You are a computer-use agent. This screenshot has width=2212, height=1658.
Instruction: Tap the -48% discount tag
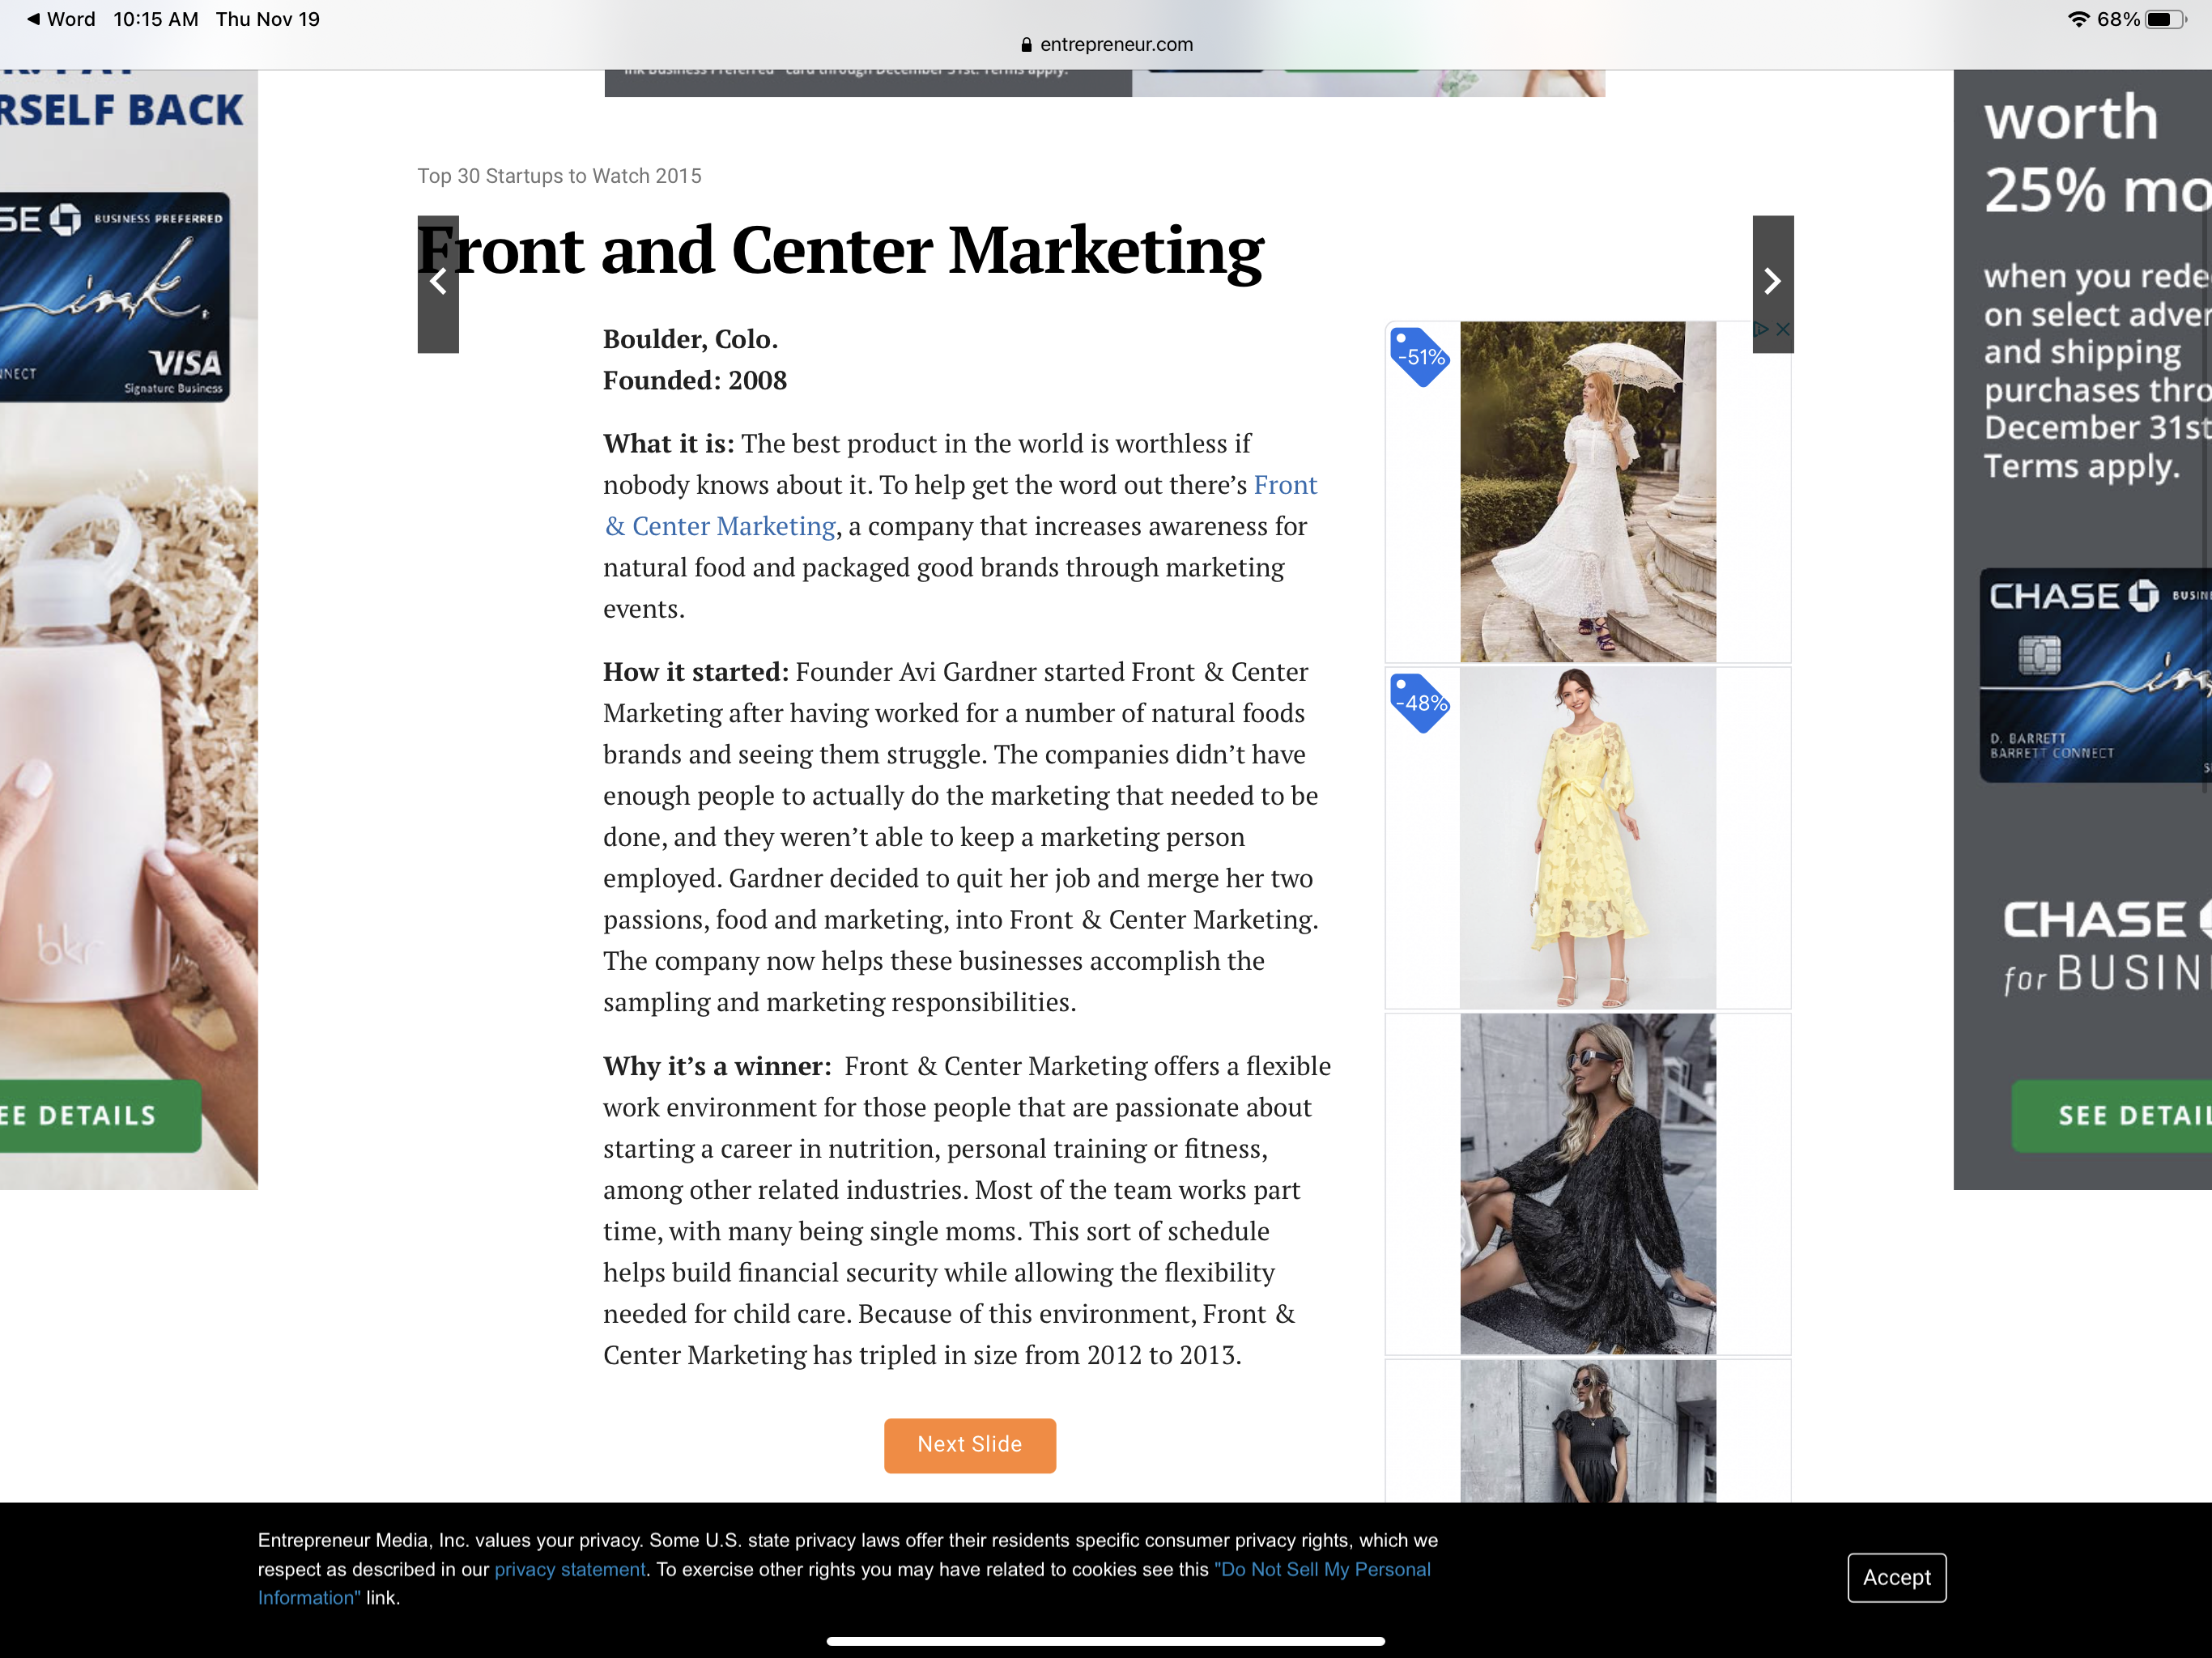pos(1420,702)
